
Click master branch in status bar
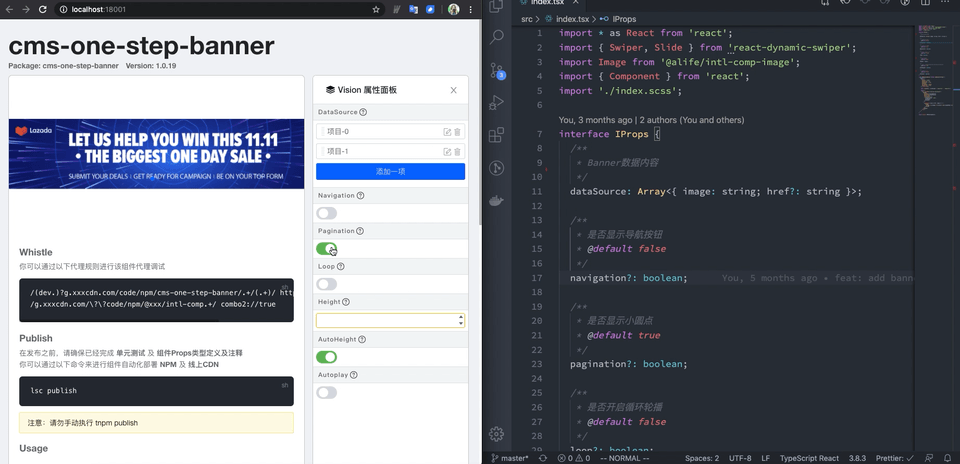coord(510,458)
